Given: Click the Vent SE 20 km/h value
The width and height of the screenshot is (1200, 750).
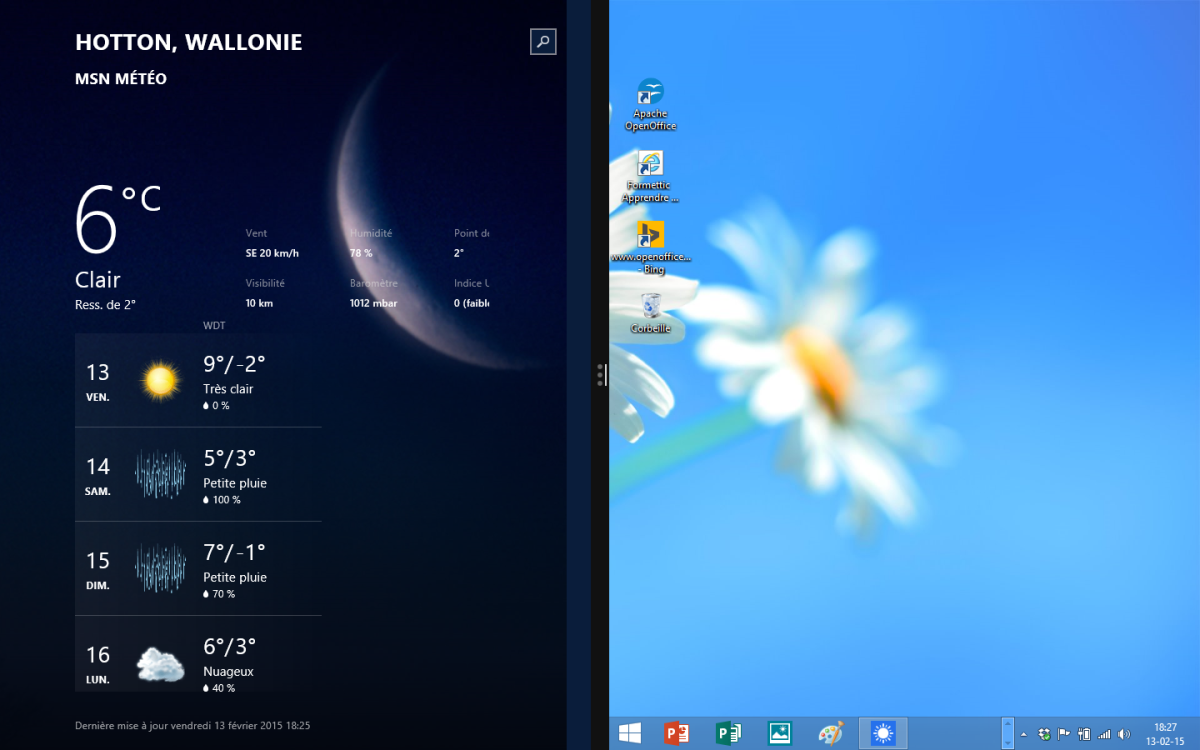Looking at the screenshot, I should [x=272, y=253].
